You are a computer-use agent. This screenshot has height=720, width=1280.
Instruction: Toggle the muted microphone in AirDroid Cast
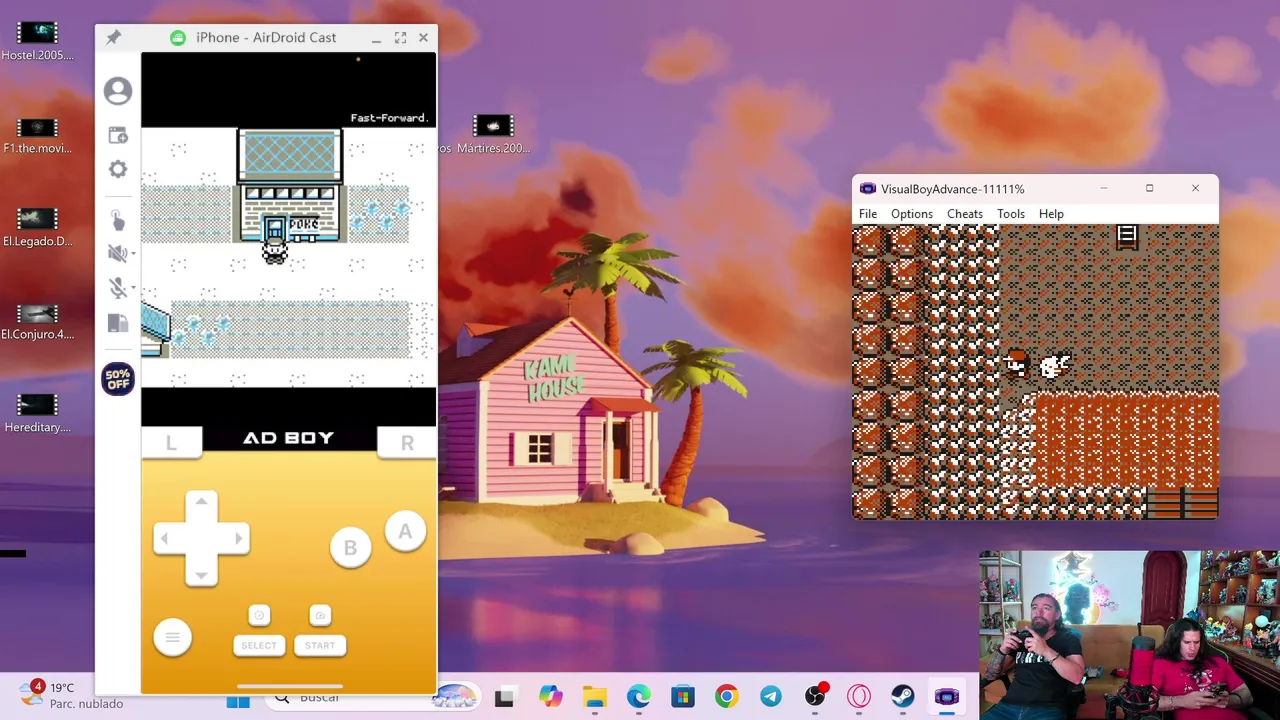coord(117,288)
